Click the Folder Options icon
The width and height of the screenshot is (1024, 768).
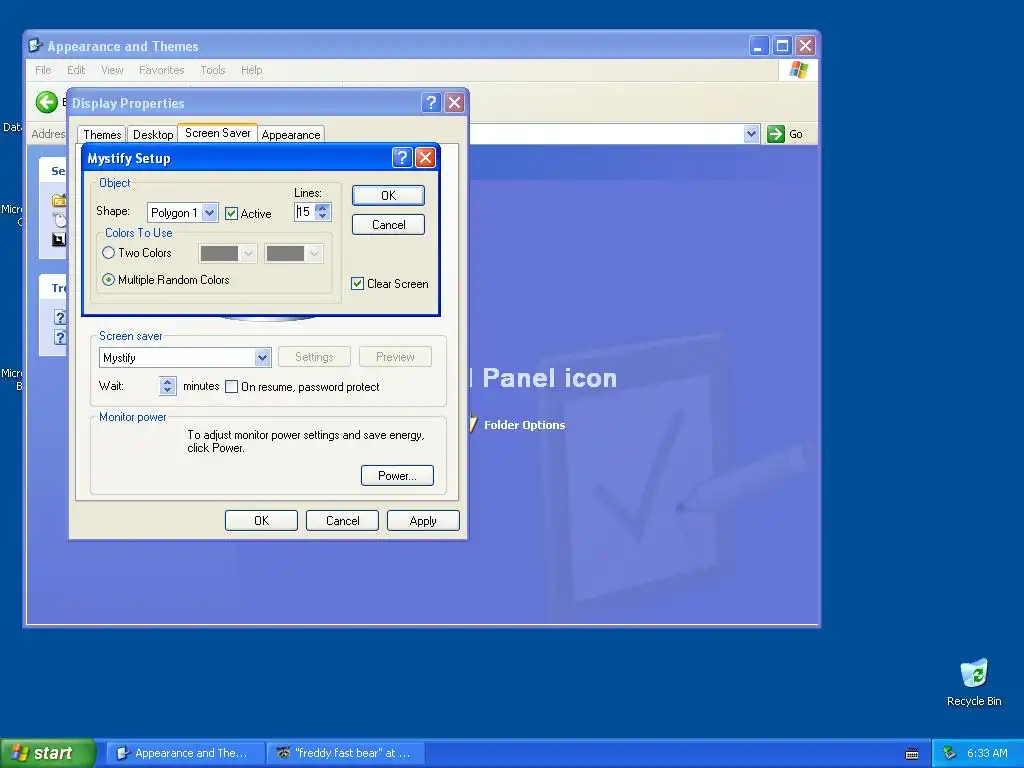(x=473, y=424)
